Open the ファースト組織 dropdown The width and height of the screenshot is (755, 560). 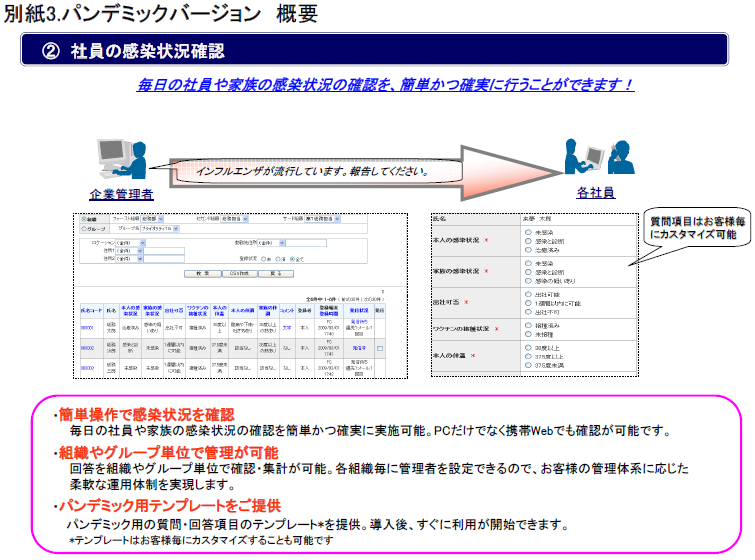152,219
